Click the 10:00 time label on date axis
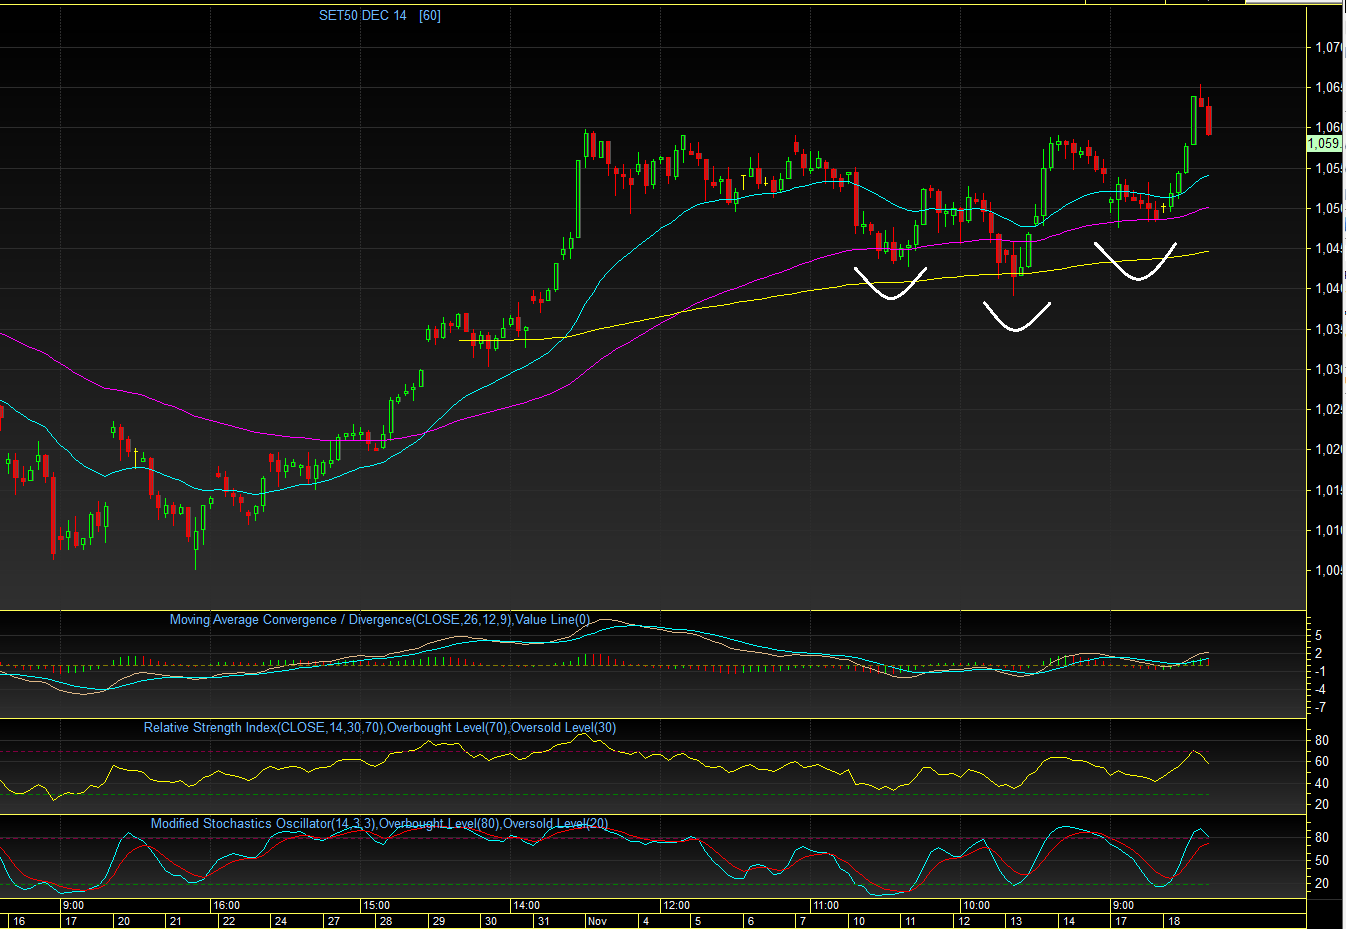The image size is (1346, 929). [976, 905]
